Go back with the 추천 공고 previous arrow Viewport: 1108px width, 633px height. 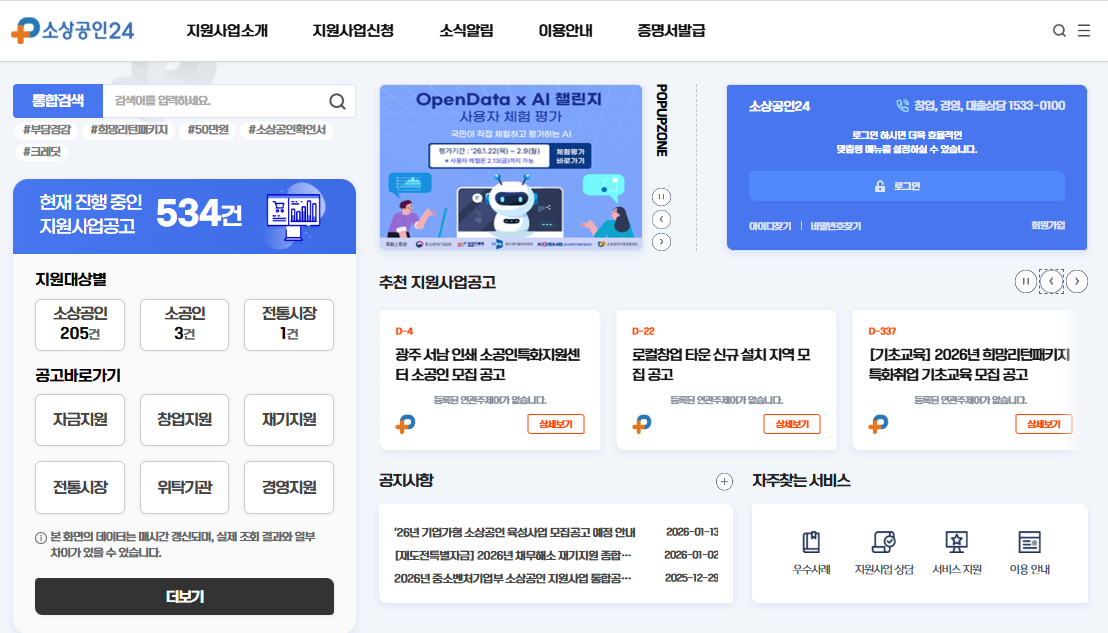pos(1051,281)
